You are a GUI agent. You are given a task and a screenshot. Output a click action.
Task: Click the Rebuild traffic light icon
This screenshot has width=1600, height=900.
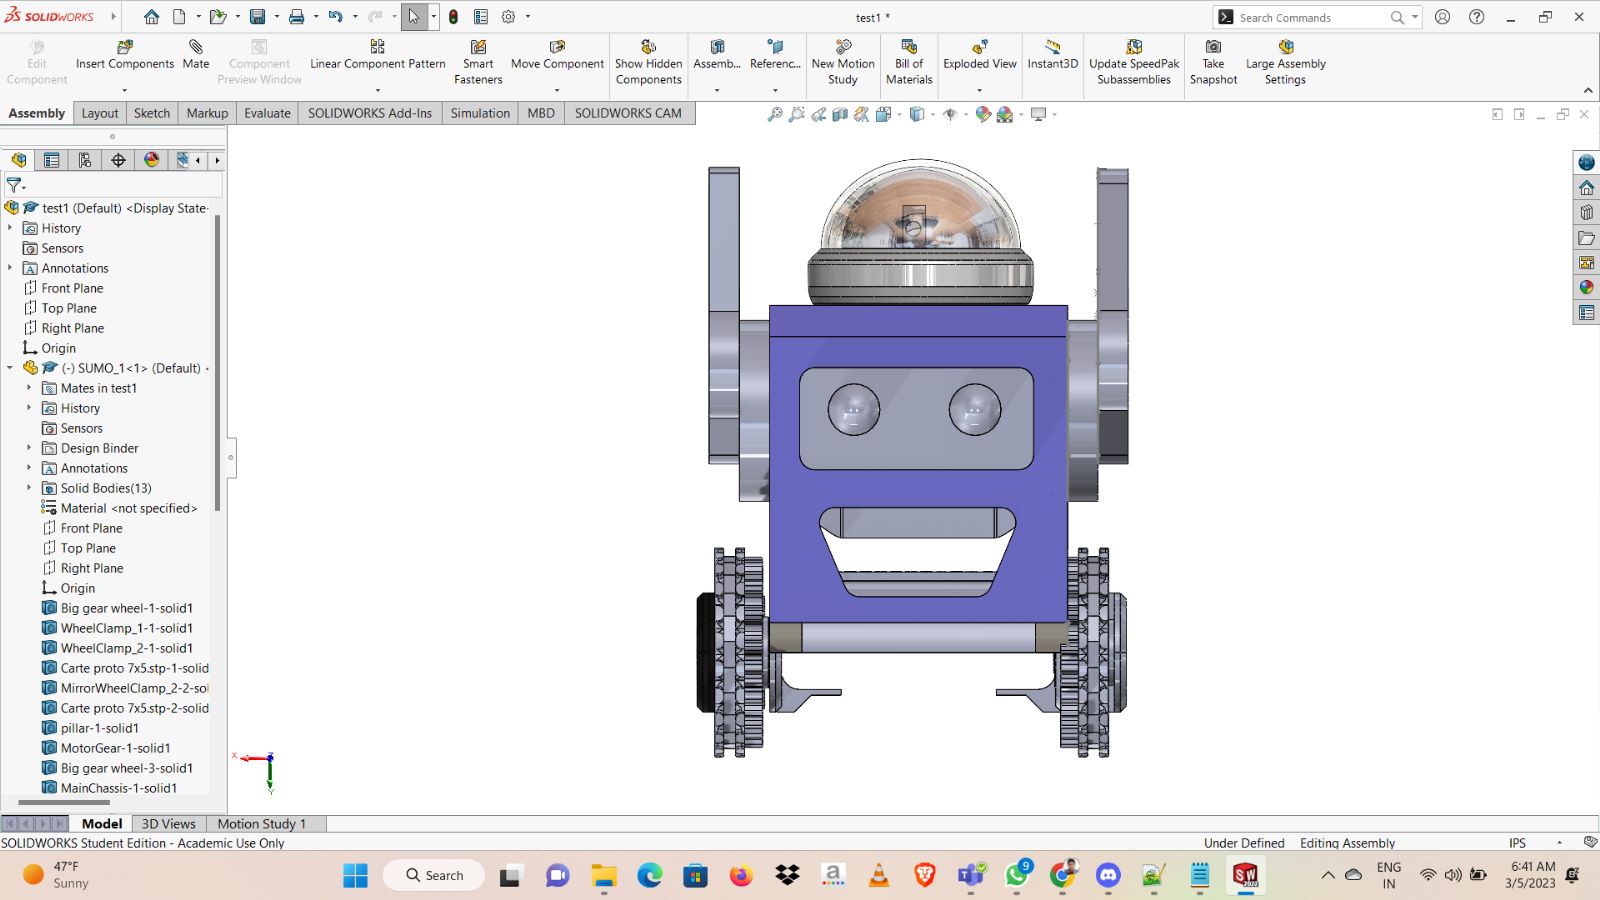(453, 17)
